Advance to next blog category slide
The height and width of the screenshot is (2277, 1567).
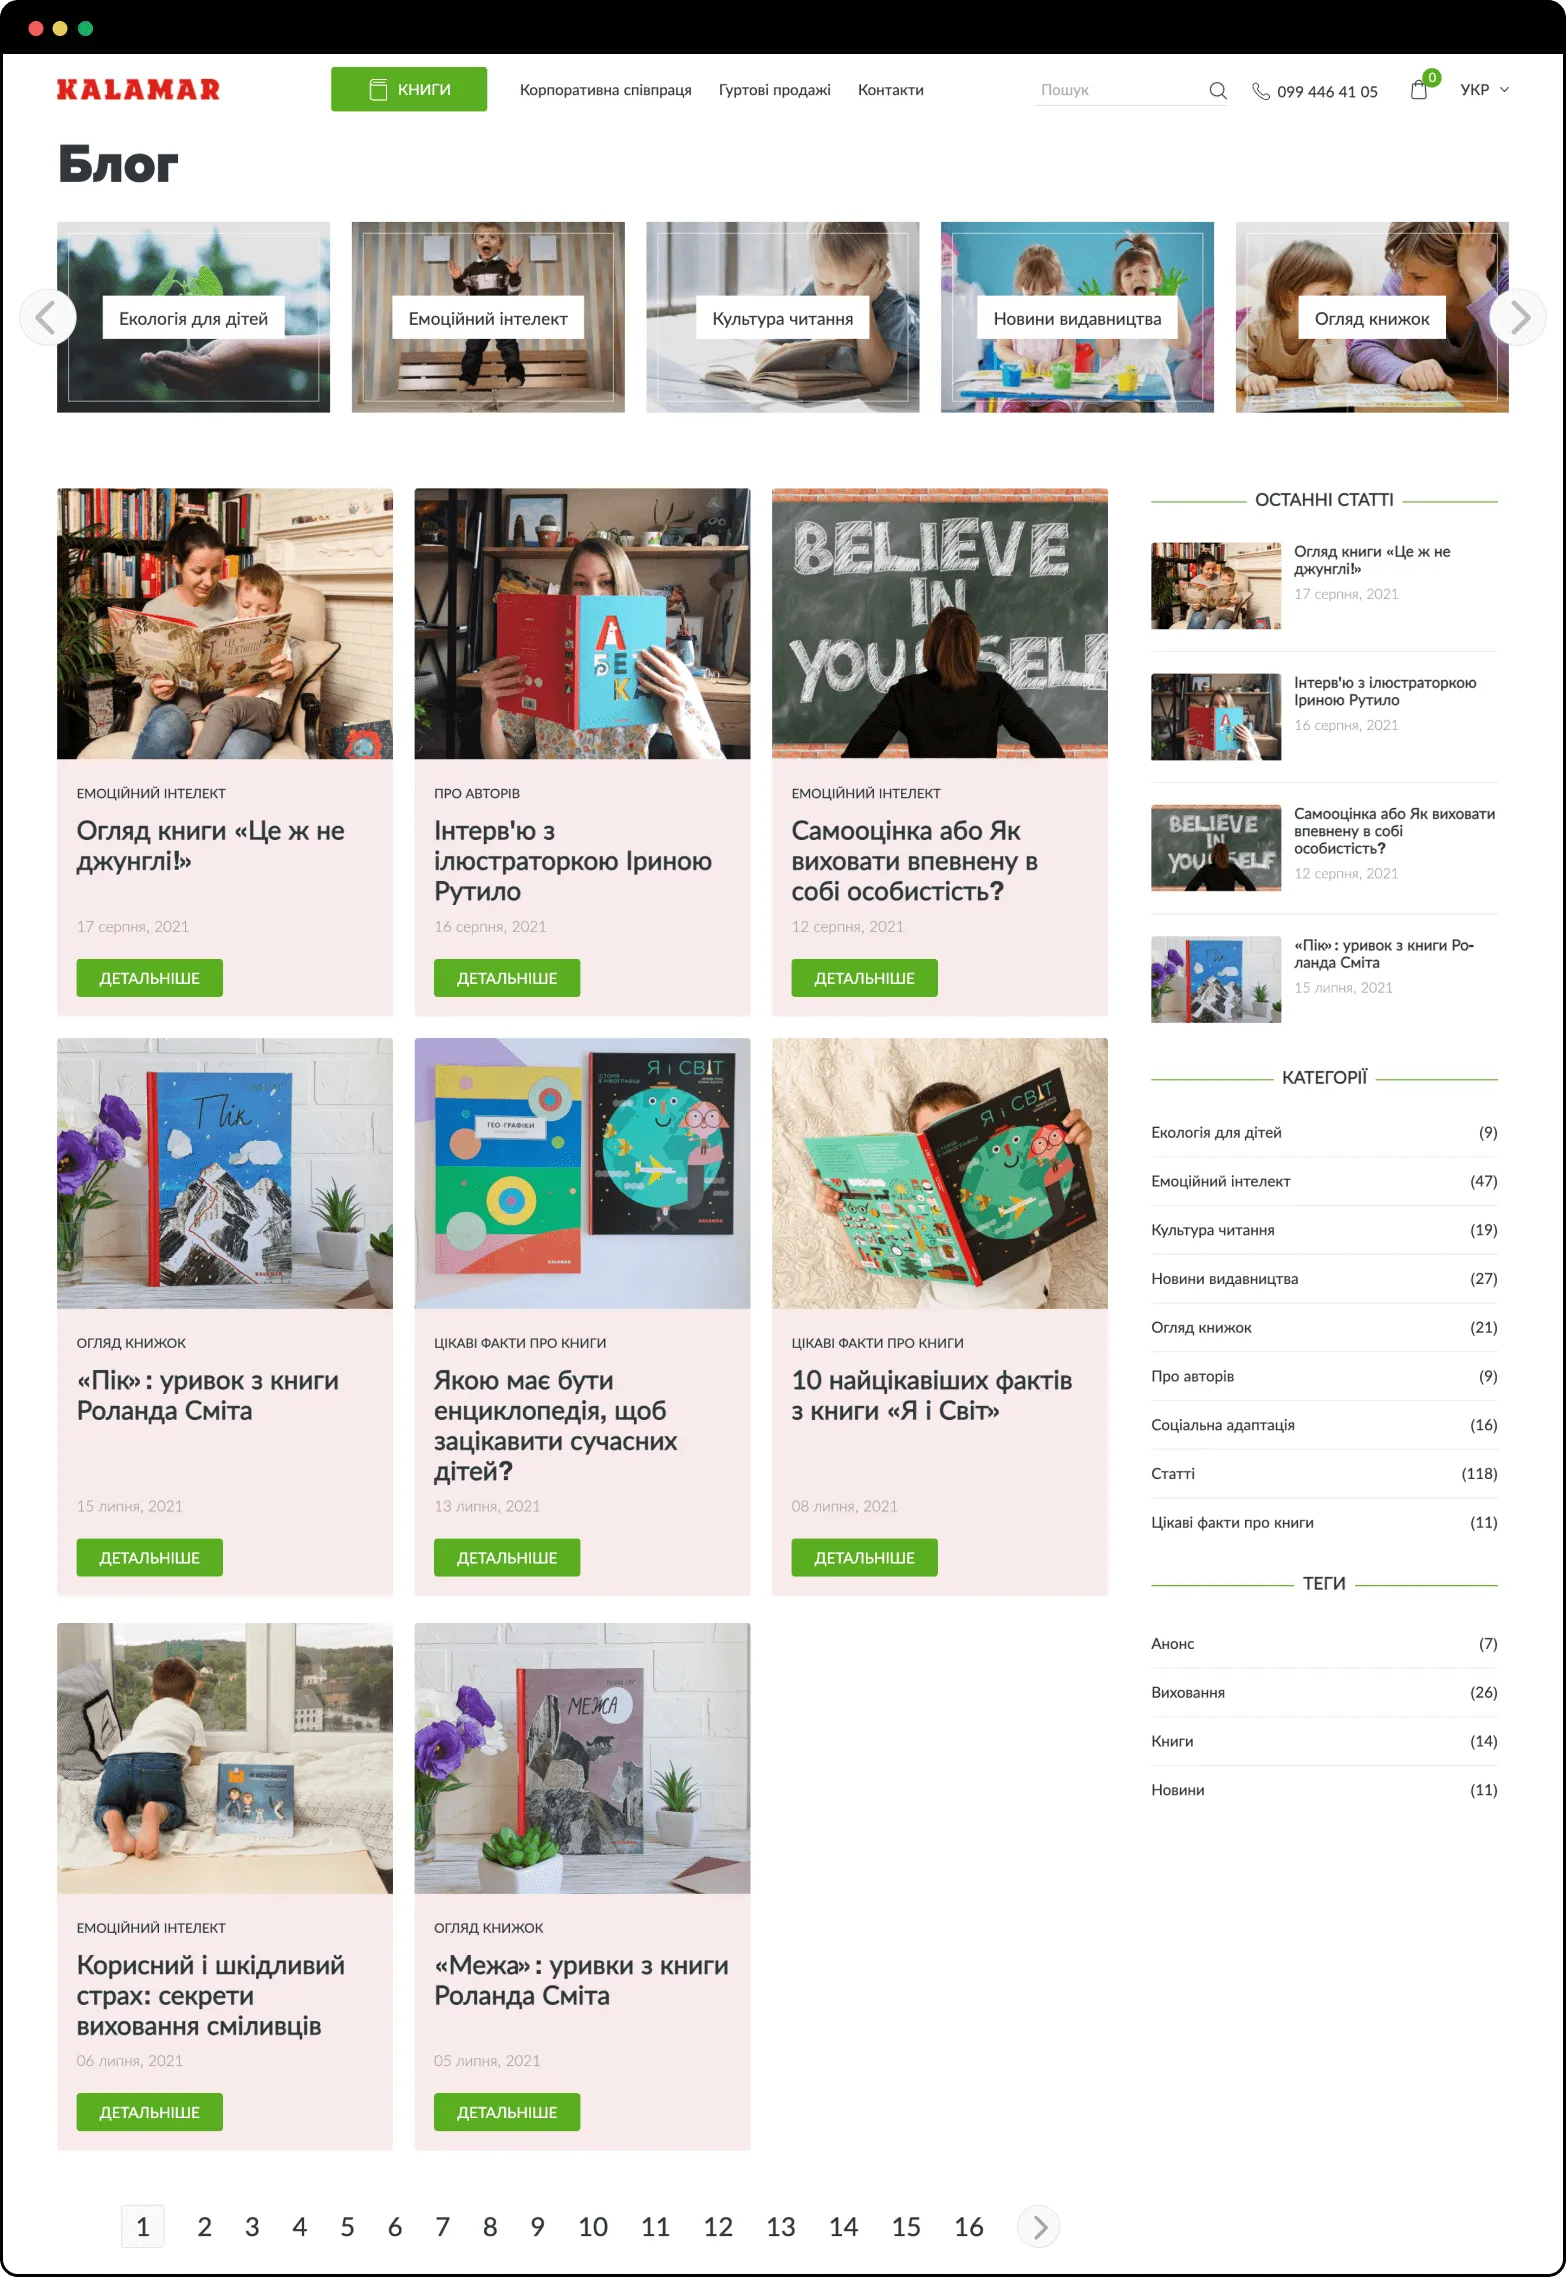click(1518, 318)
